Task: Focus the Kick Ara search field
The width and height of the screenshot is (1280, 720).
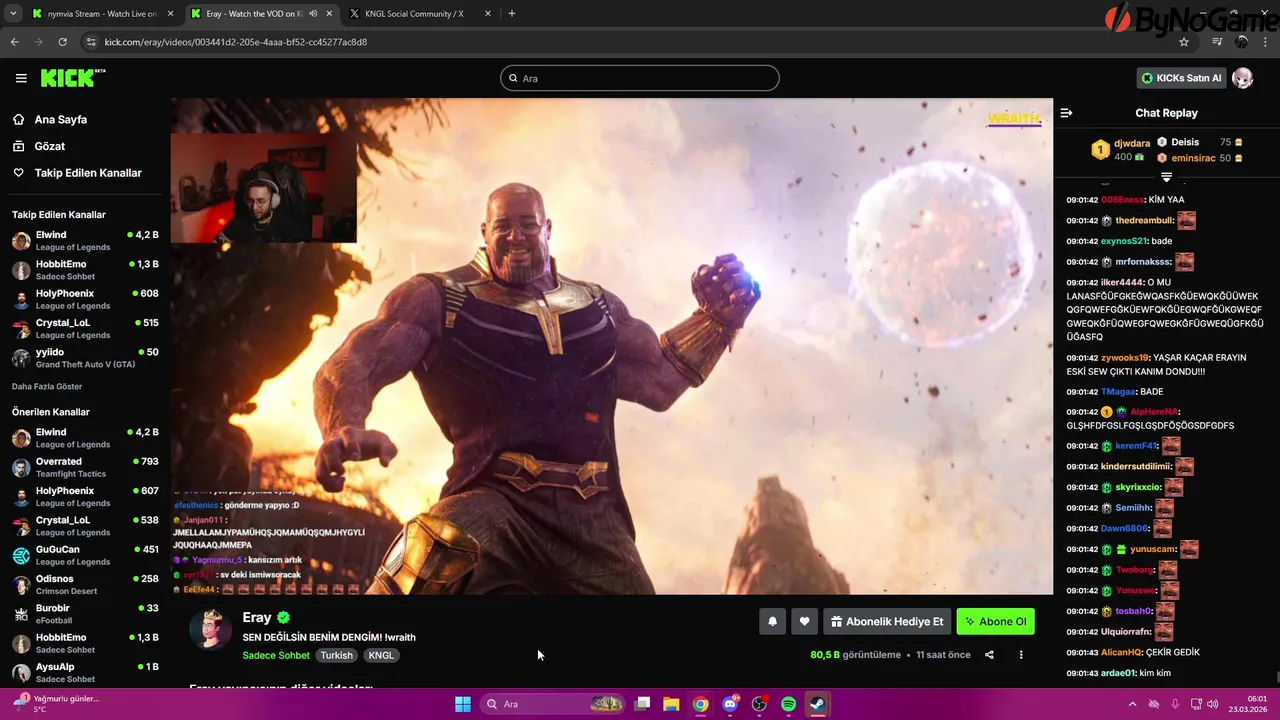Action: pyautogui.click(x=640, y=78)
